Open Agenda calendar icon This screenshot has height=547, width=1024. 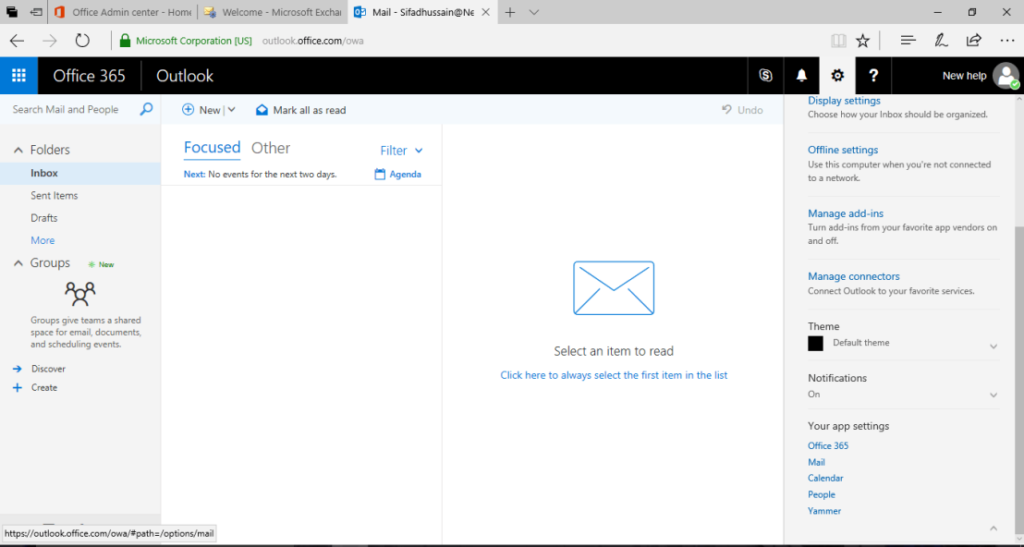pyautogui.click(x=380, y=174)
